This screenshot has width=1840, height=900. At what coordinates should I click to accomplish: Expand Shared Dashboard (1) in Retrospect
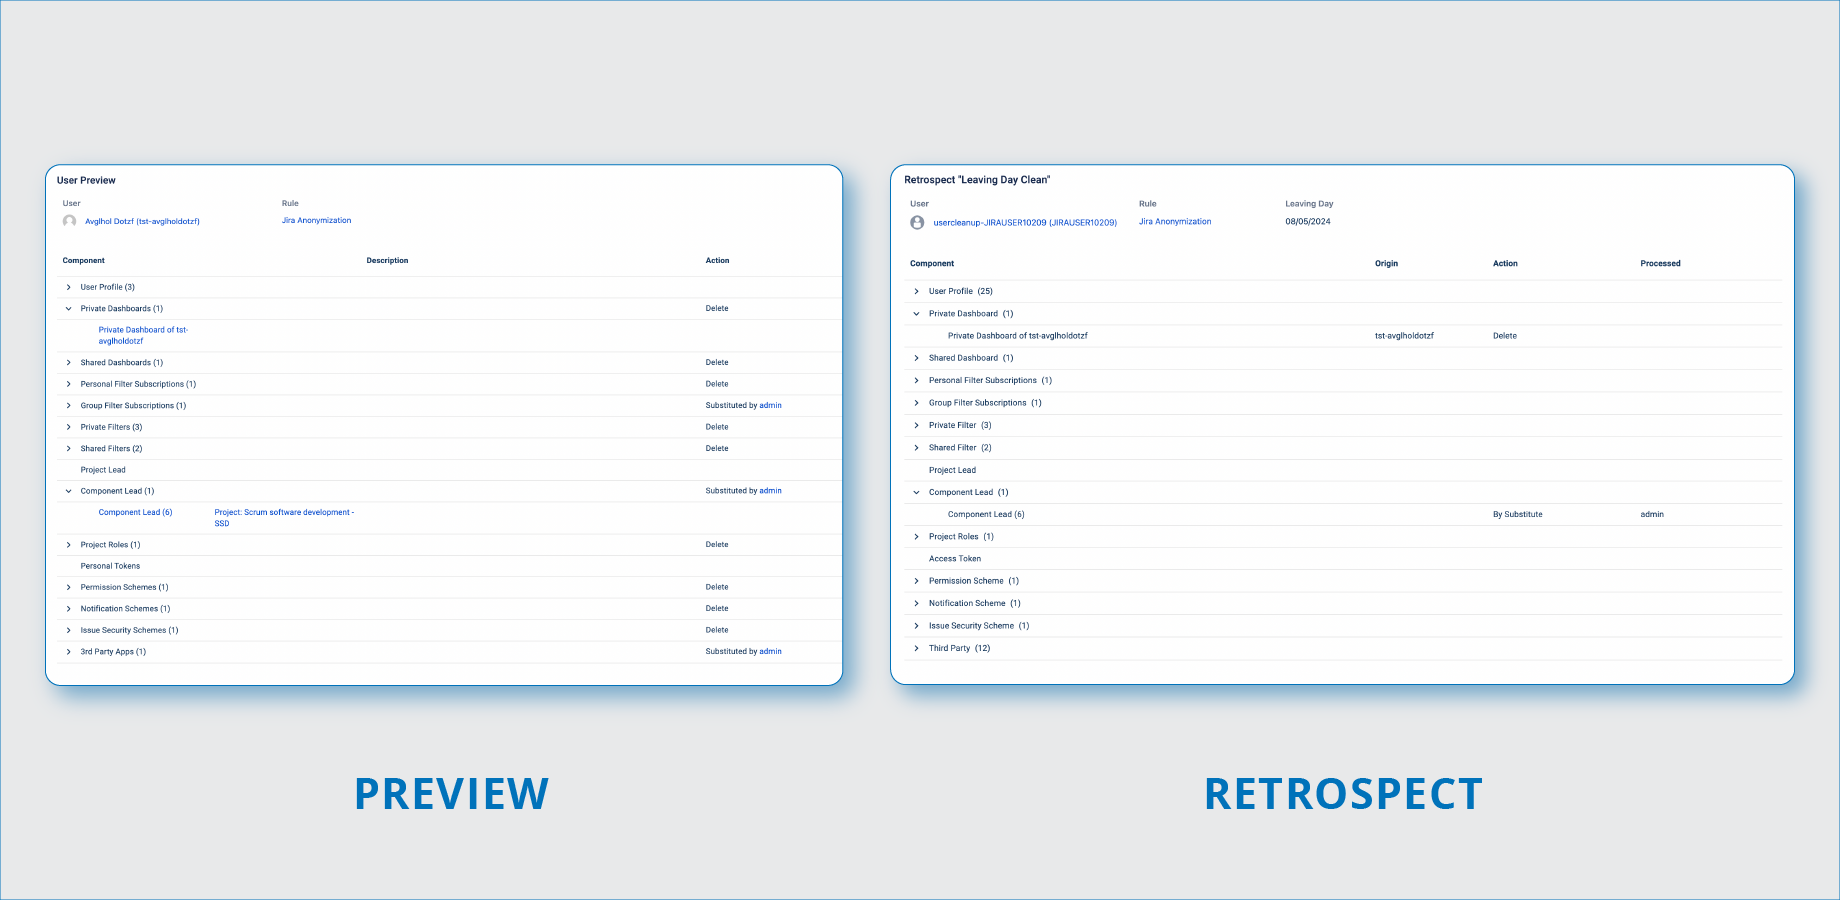coord(916,358)
